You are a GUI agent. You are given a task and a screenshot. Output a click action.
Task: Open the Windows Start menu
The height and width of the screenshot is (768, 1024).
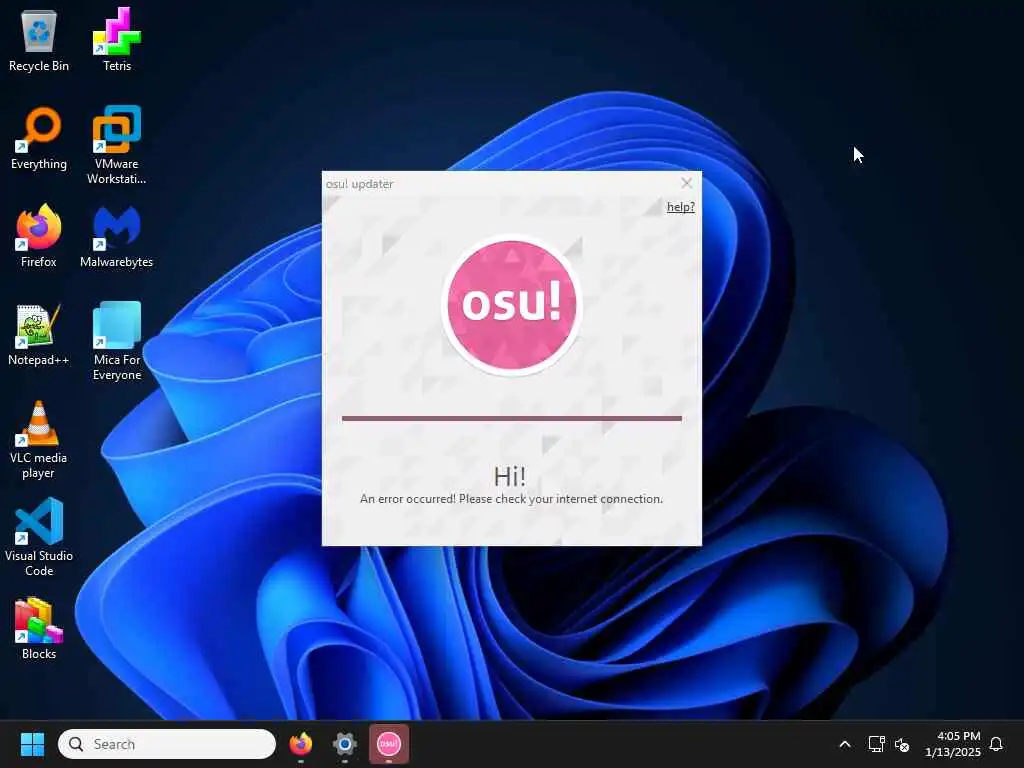tap(32, 744)
